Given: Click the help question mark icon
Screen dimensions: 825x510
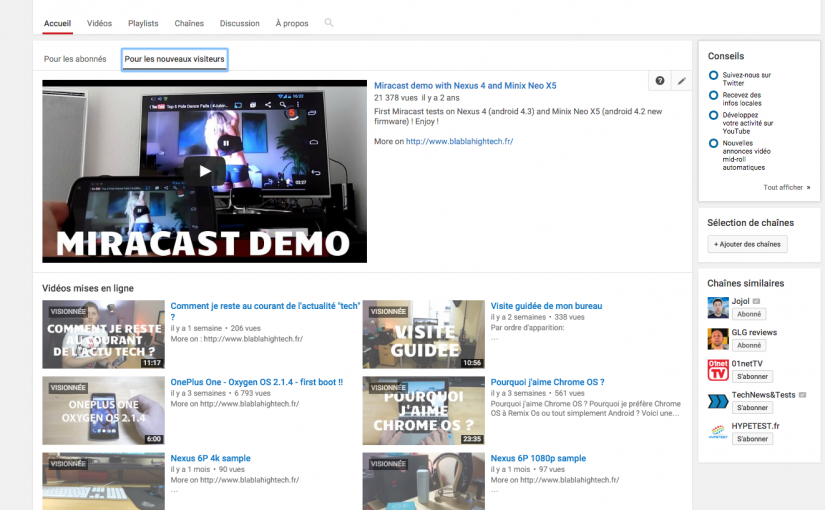Looking at the screenshot, I should (x=660, y=81).
